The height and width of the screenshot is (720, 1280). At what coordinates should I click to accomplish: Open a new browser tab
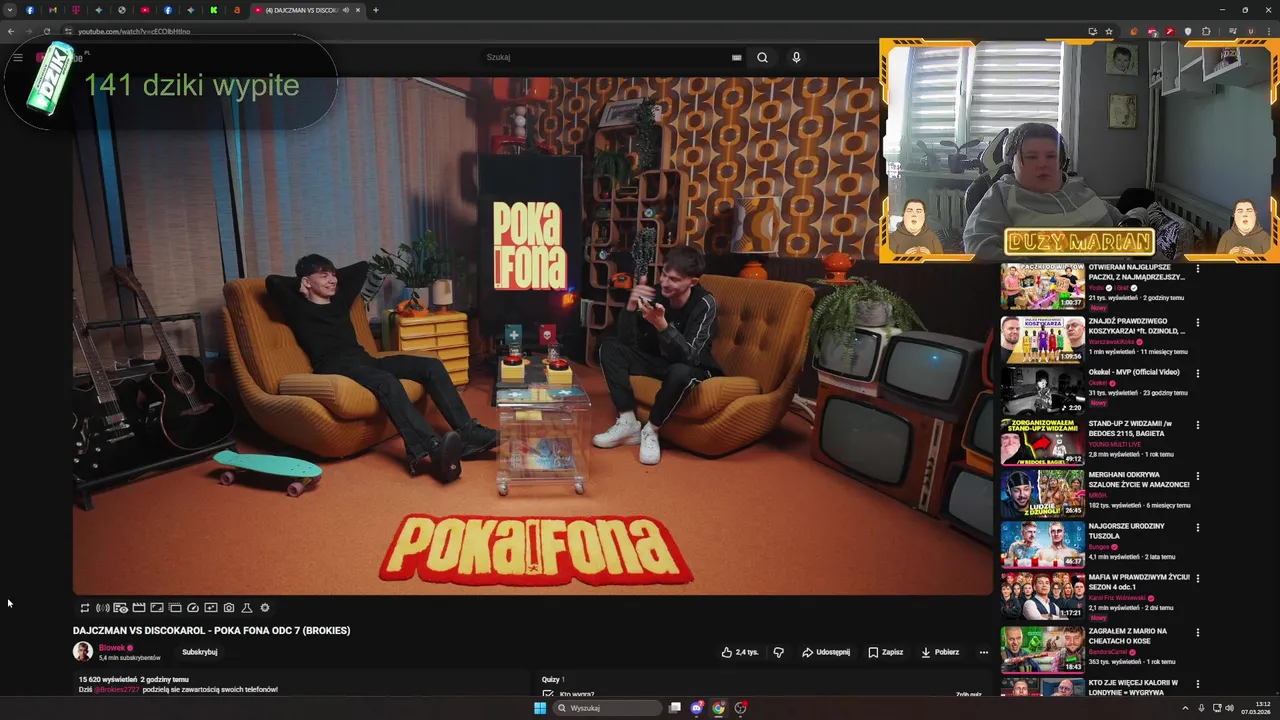tap(376, 10)
